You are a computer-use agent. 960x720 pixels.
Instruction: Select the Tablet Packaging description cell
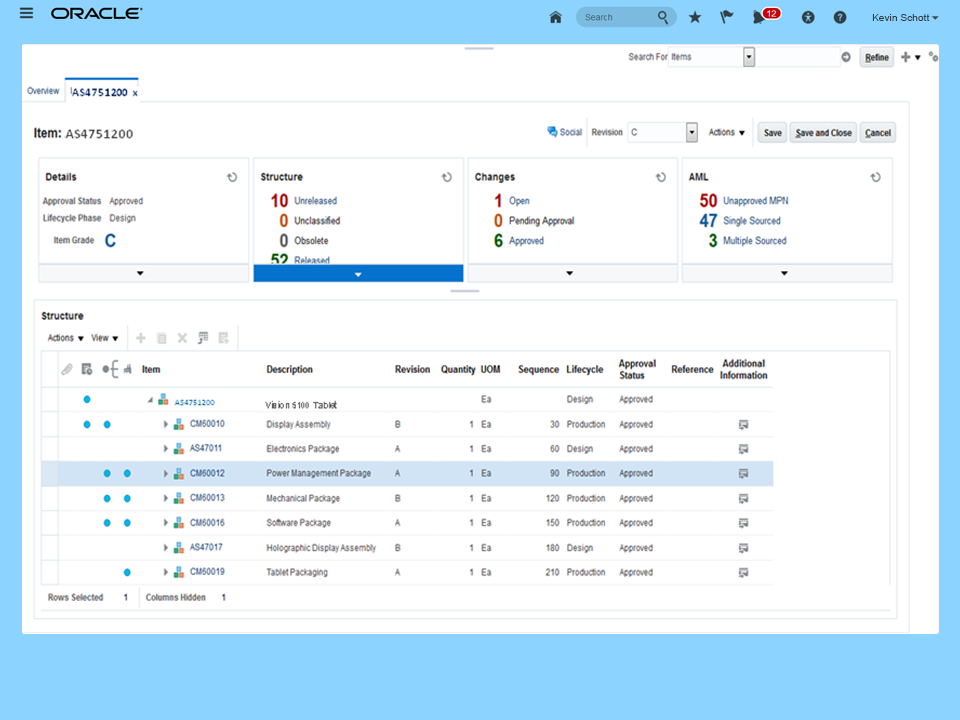coord(297,572)
